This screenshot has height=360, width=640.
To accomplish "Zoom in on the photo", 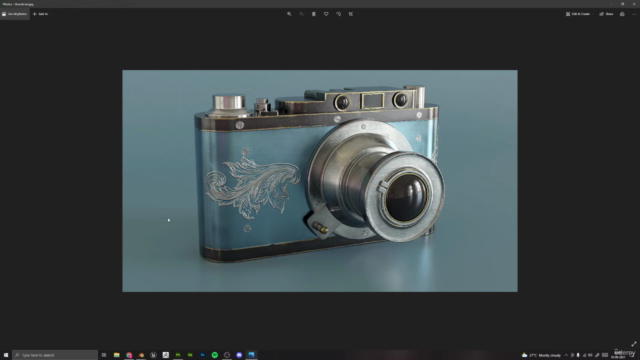I will pos(289,14).
